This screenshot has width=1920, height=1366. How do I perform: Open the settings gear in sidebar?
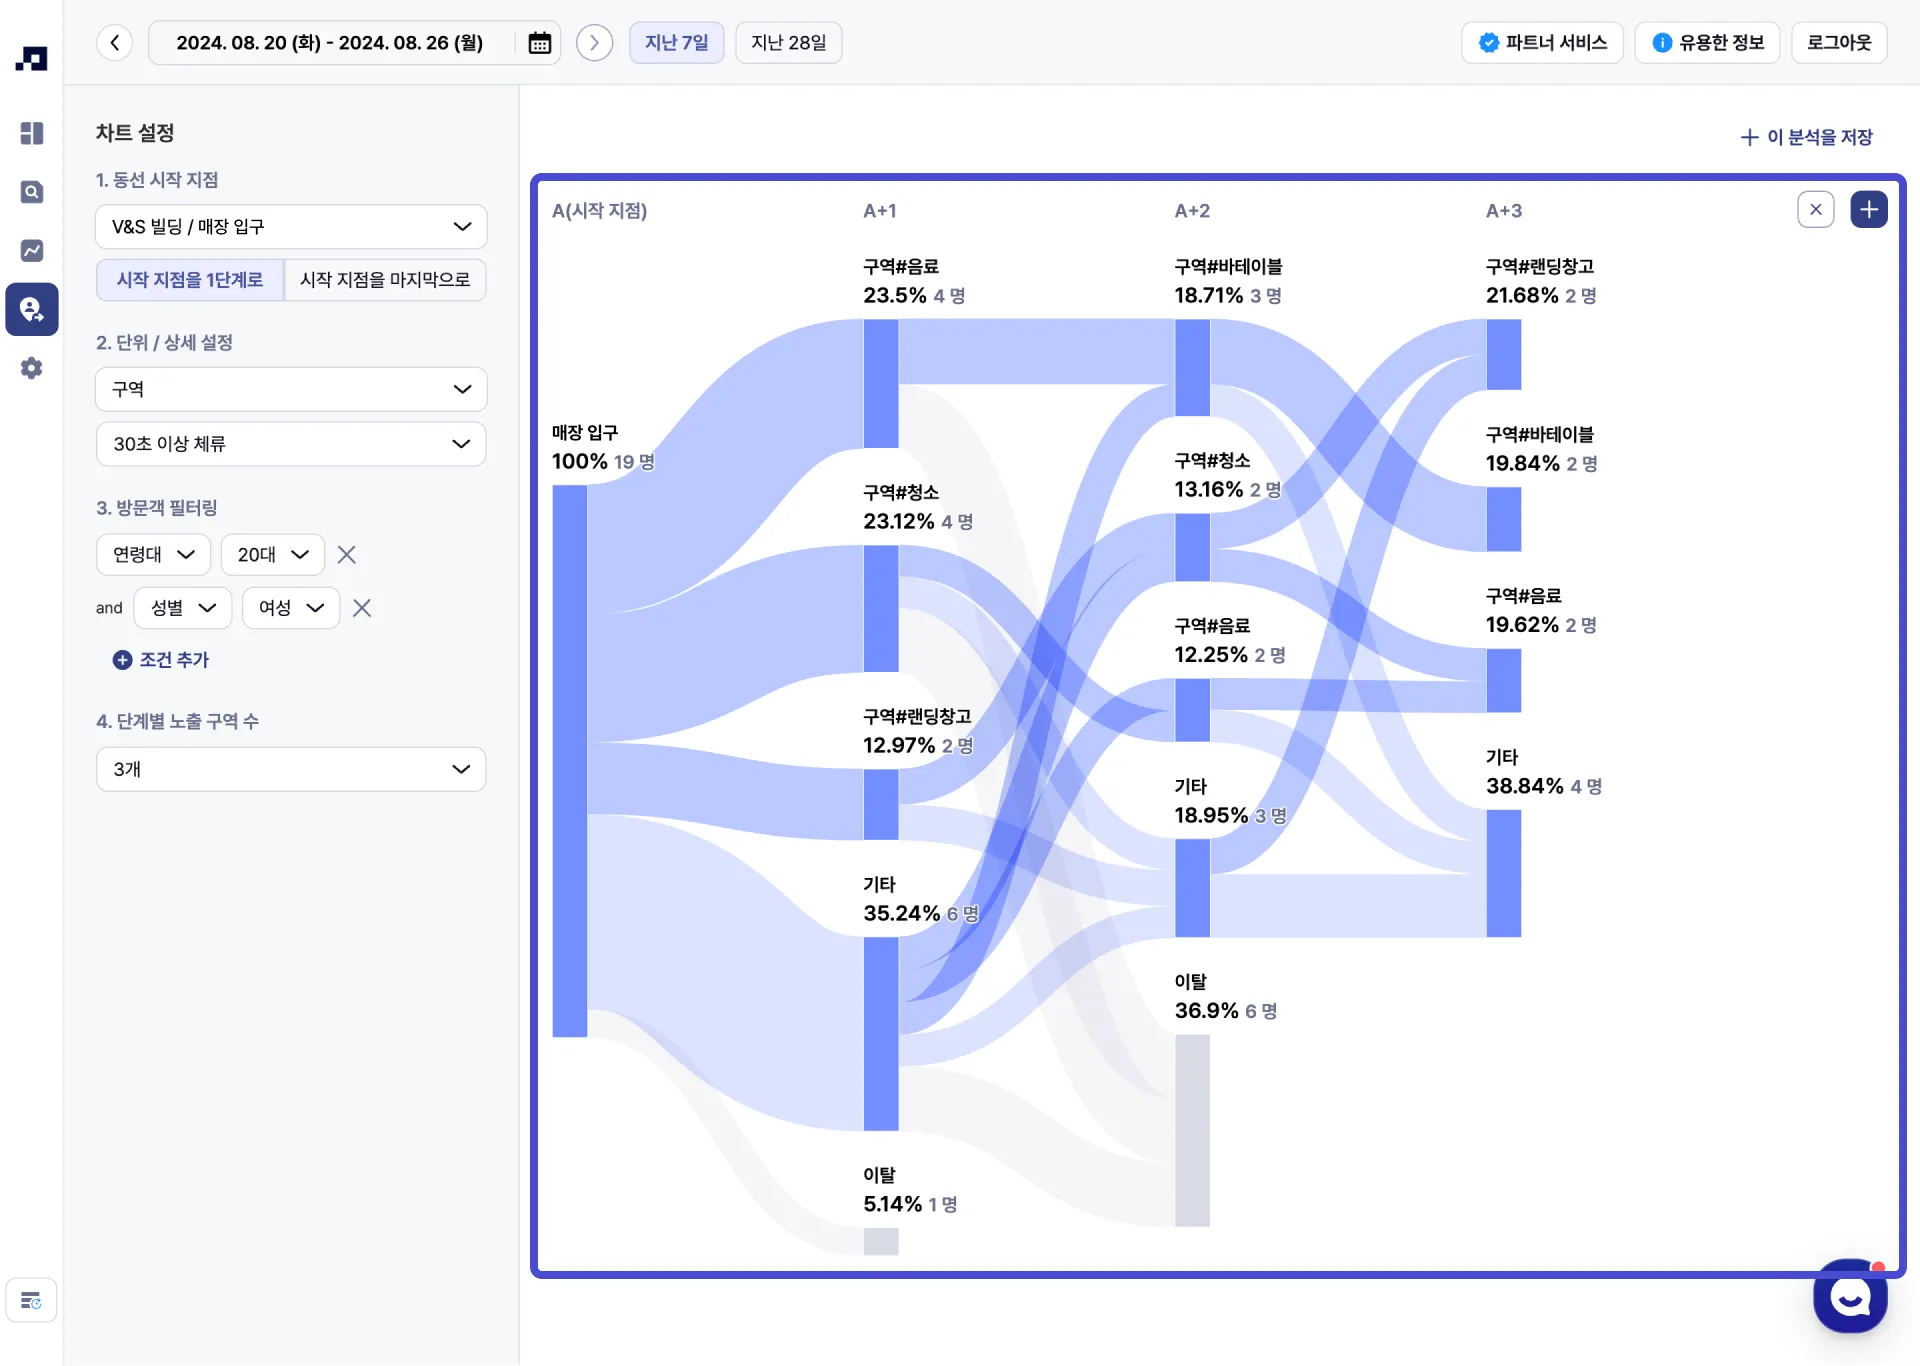coord(31,368)
